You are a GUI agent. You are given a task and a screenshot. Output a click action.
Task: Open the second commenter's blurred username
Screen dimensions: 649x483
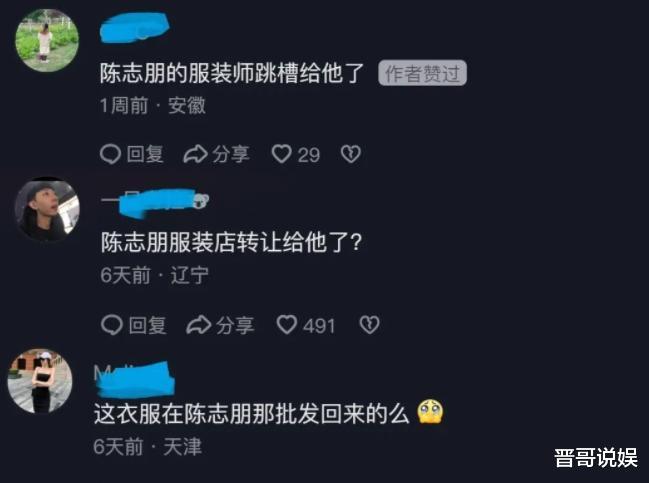click(155, 203)
